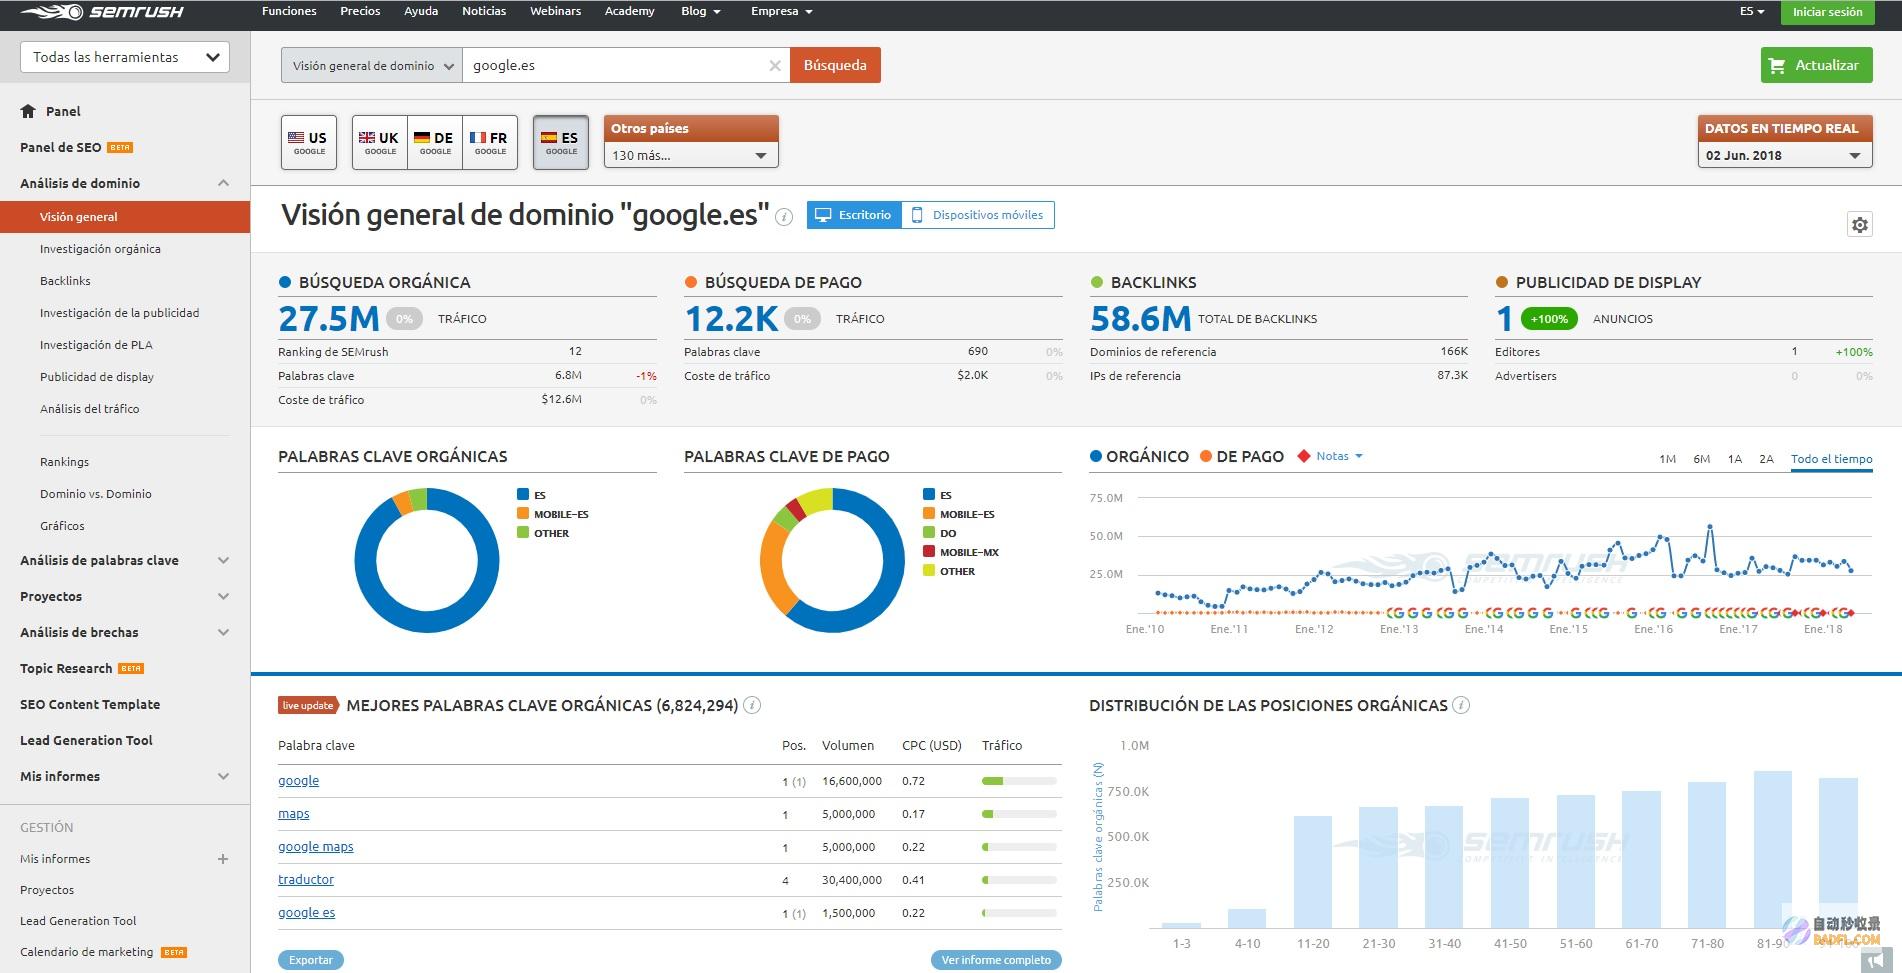Screen dimensions: 1902x973
Task: Select the UK Google database
Action: pos(380,142)
